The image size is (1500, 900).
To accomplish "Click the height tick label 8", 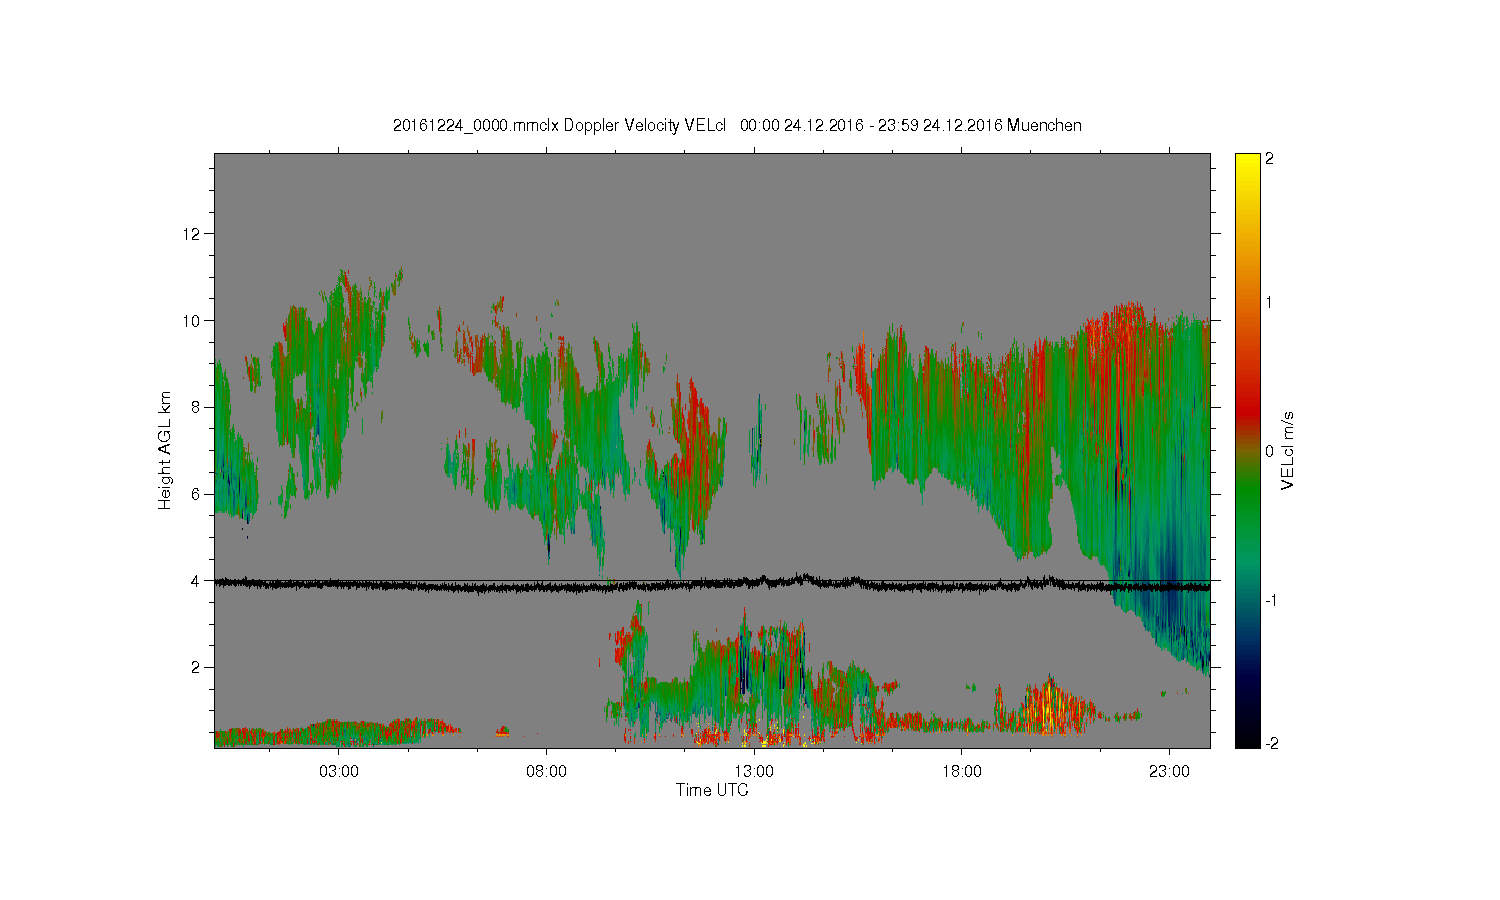I will click(x=196, y=407).
